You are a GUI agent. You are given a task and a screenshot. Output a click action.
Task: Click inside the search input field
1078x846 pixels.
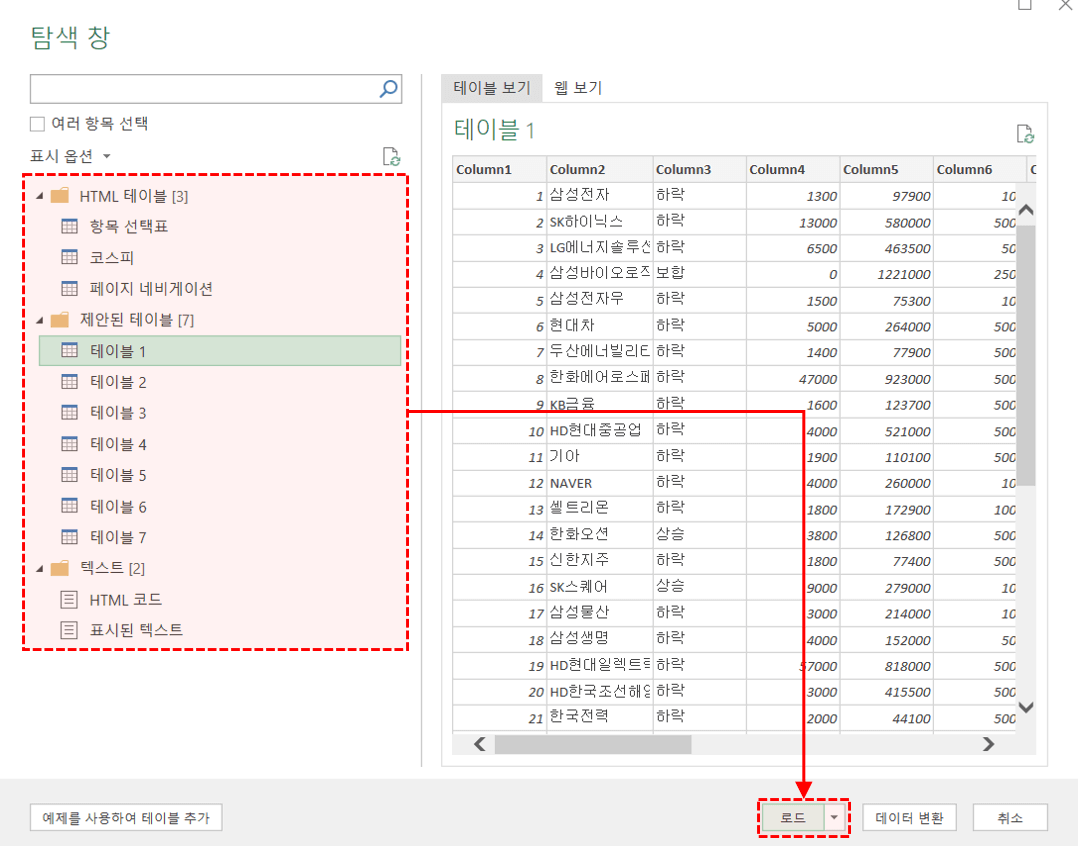(x=200, y=89)
